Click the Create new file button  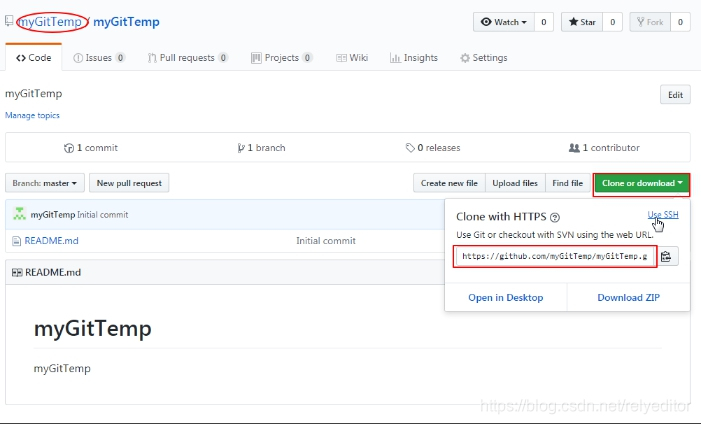[449, 183]
